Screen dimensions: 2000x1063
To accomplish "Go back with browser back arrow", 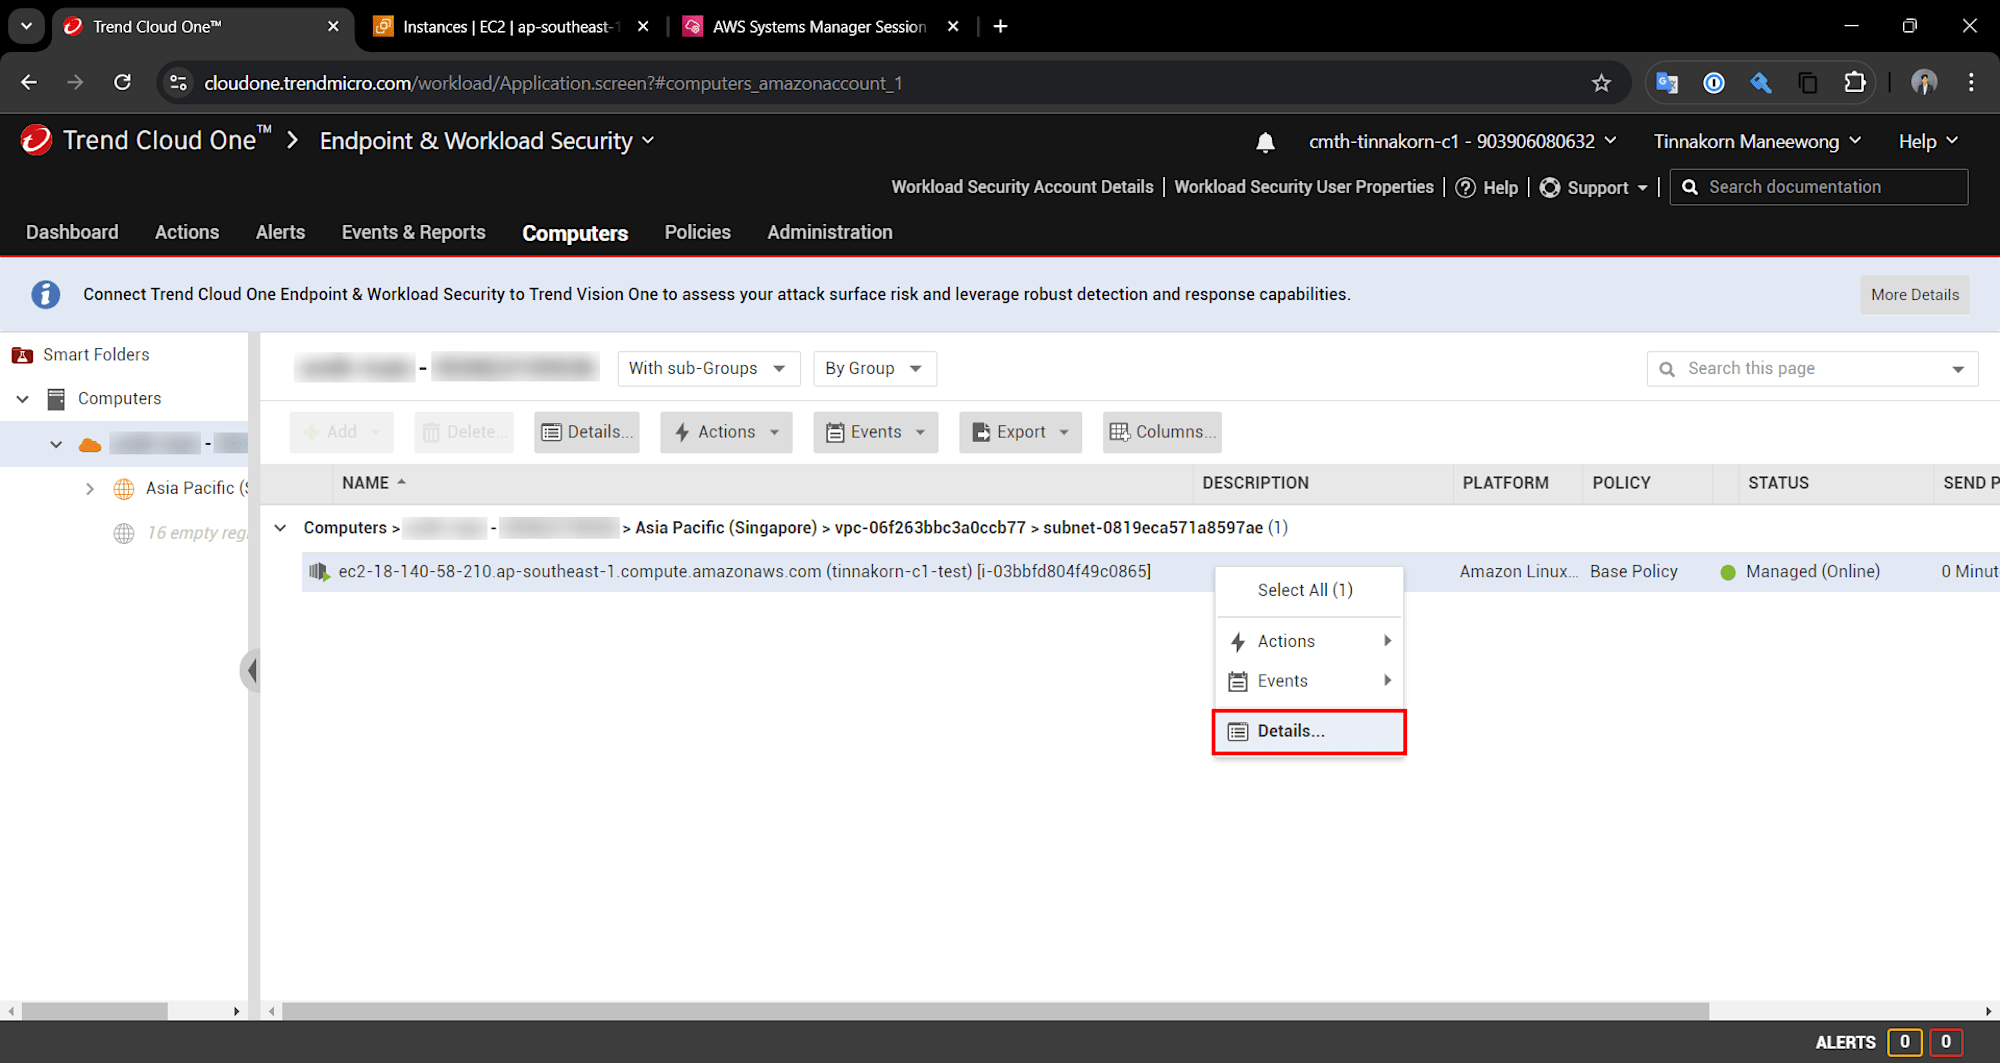I will pyautogui.click(x=29, y=83).
